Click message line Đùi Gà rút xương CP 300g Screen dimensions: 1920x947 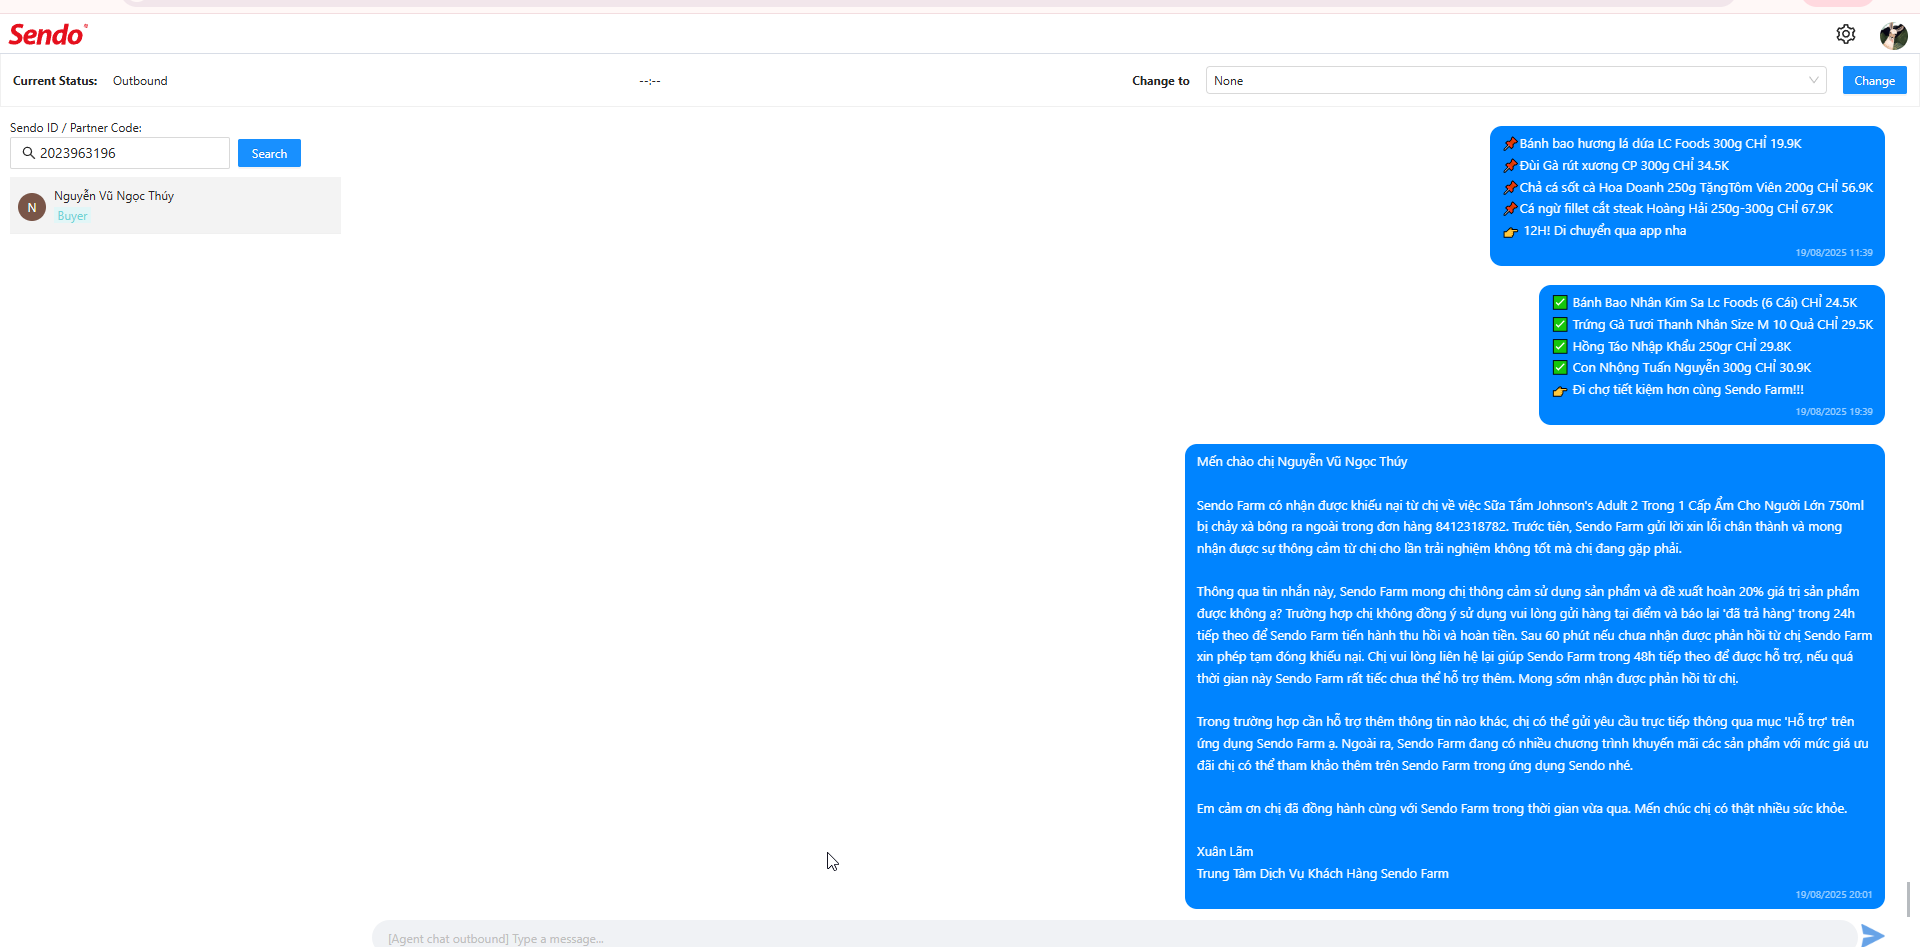(1616, 166)
